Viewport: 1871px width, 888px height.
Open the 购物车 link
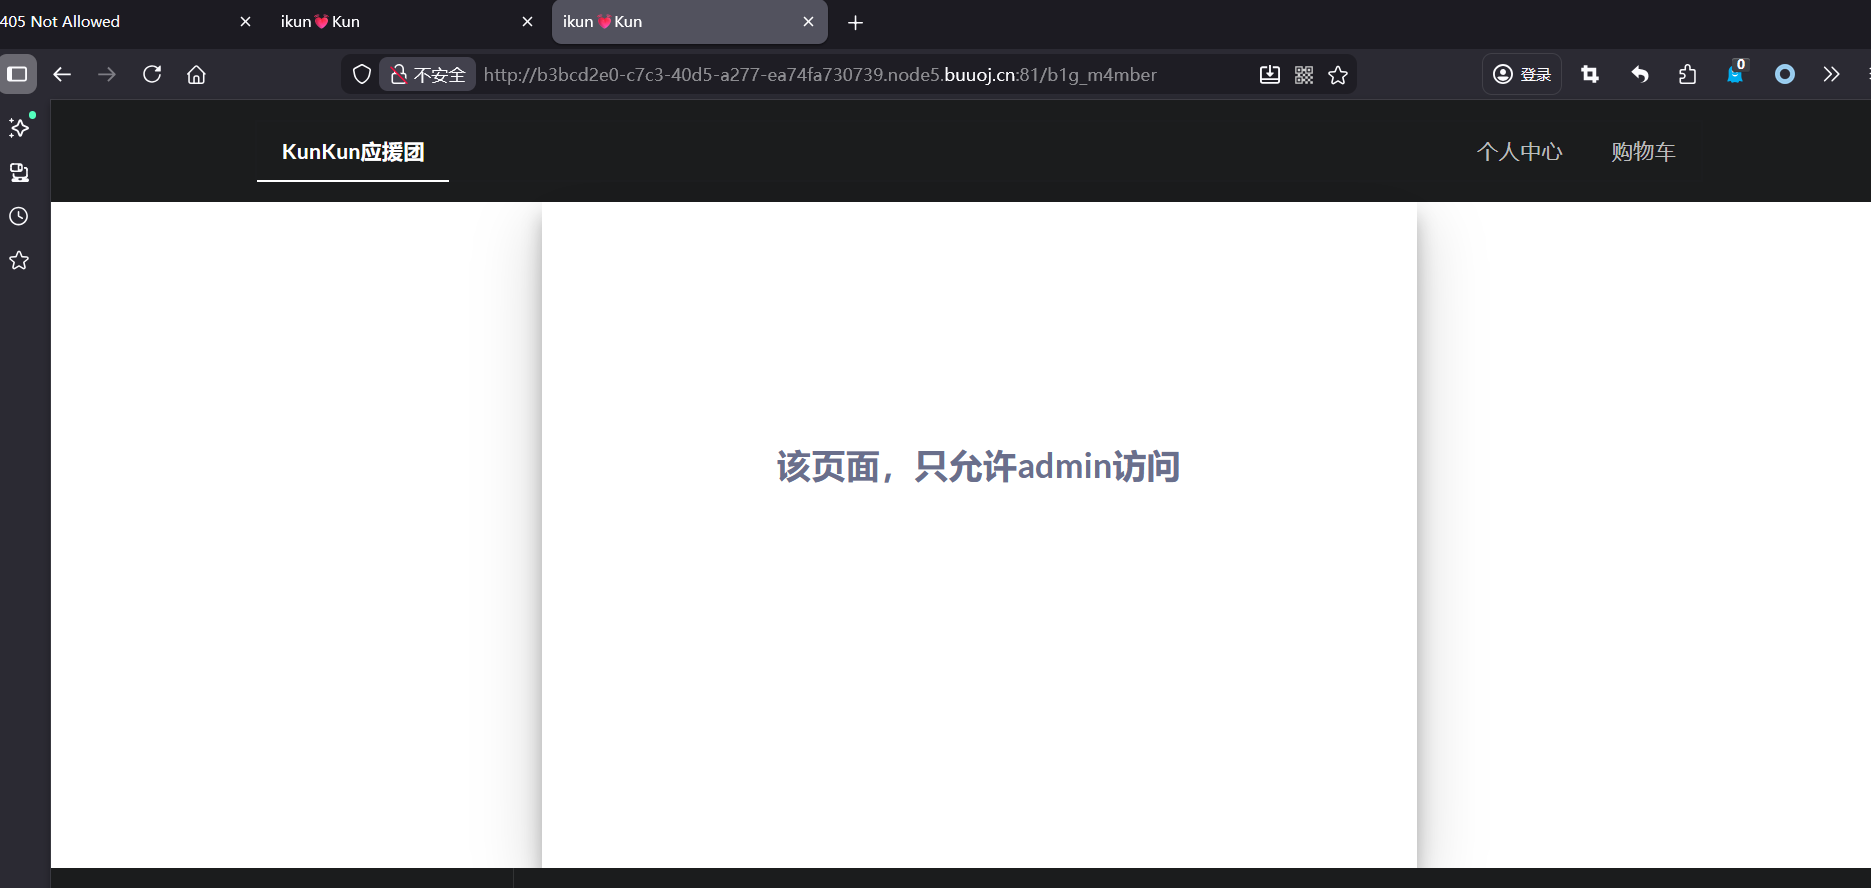pos(1643,152)
